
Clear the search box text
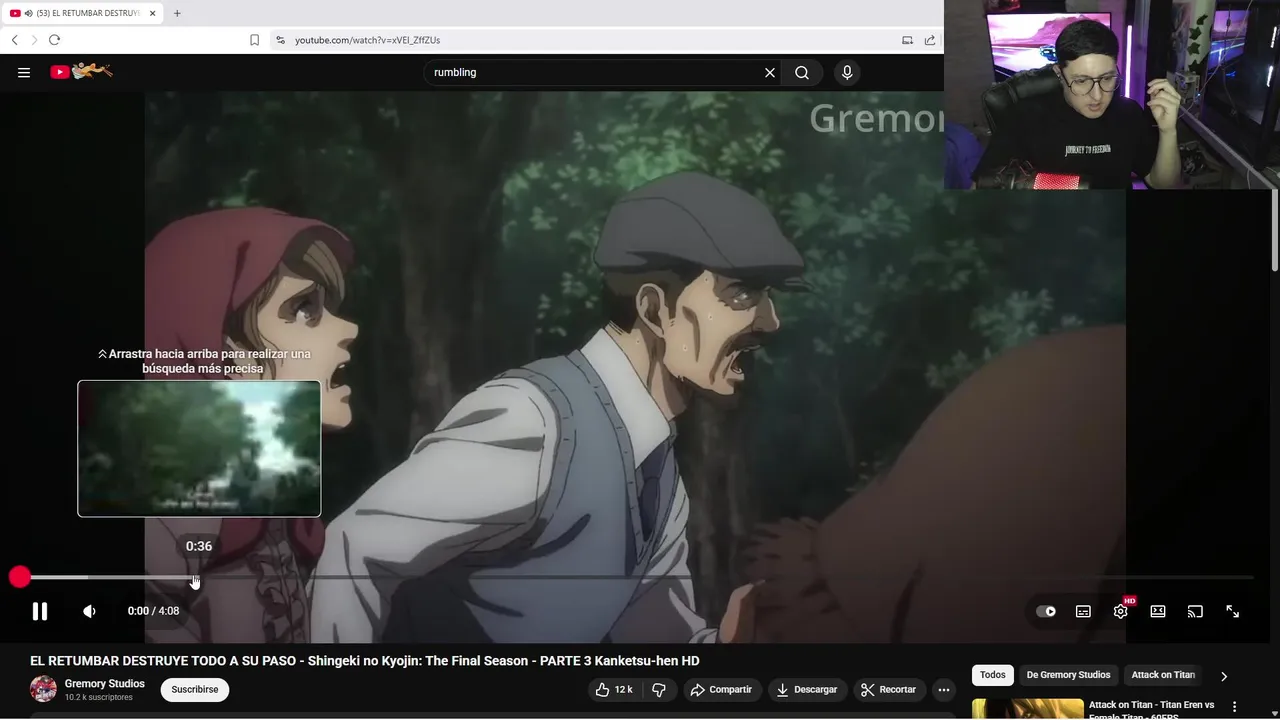tap(770, 72)
